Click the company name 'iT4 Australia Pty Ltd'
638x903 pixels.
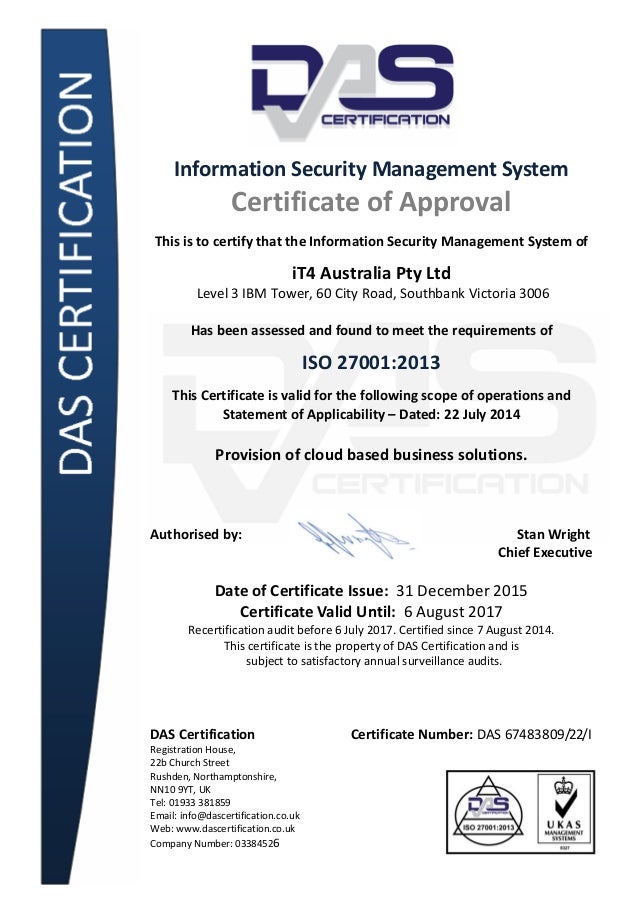click(x=371, y=272)
